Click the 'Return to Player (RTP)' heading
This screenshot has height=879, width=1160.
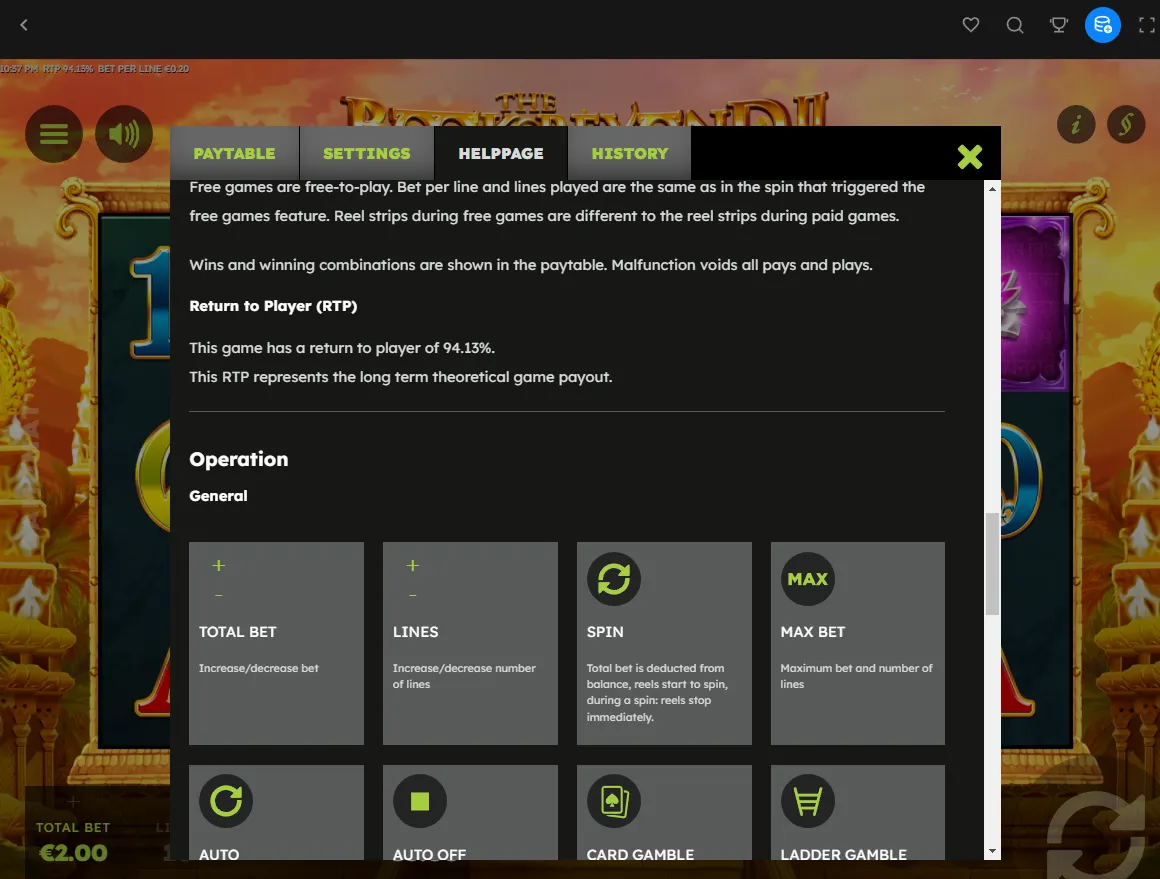click(273, 306)
